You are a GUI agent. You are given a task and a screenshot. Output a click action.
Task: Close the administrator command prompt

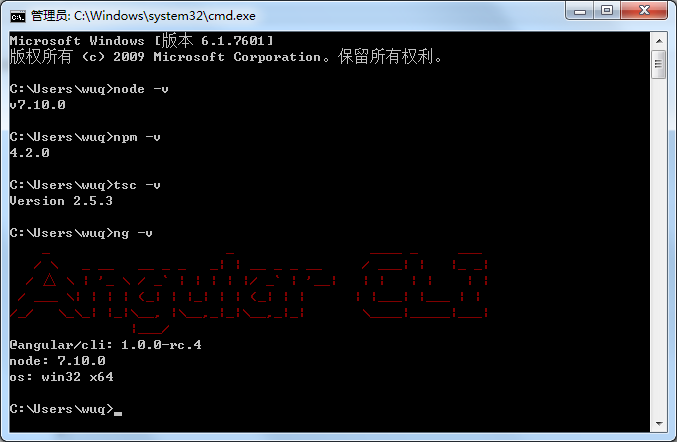pos(644,11)
